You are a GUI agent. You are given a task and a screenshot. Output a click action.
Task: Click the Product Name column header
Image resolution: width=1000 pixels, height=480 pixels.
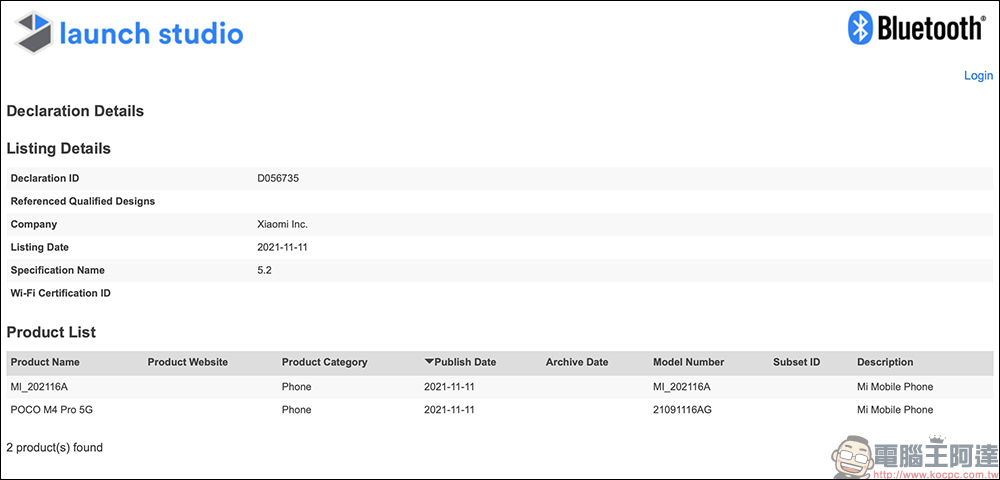[x=45, y=362]
